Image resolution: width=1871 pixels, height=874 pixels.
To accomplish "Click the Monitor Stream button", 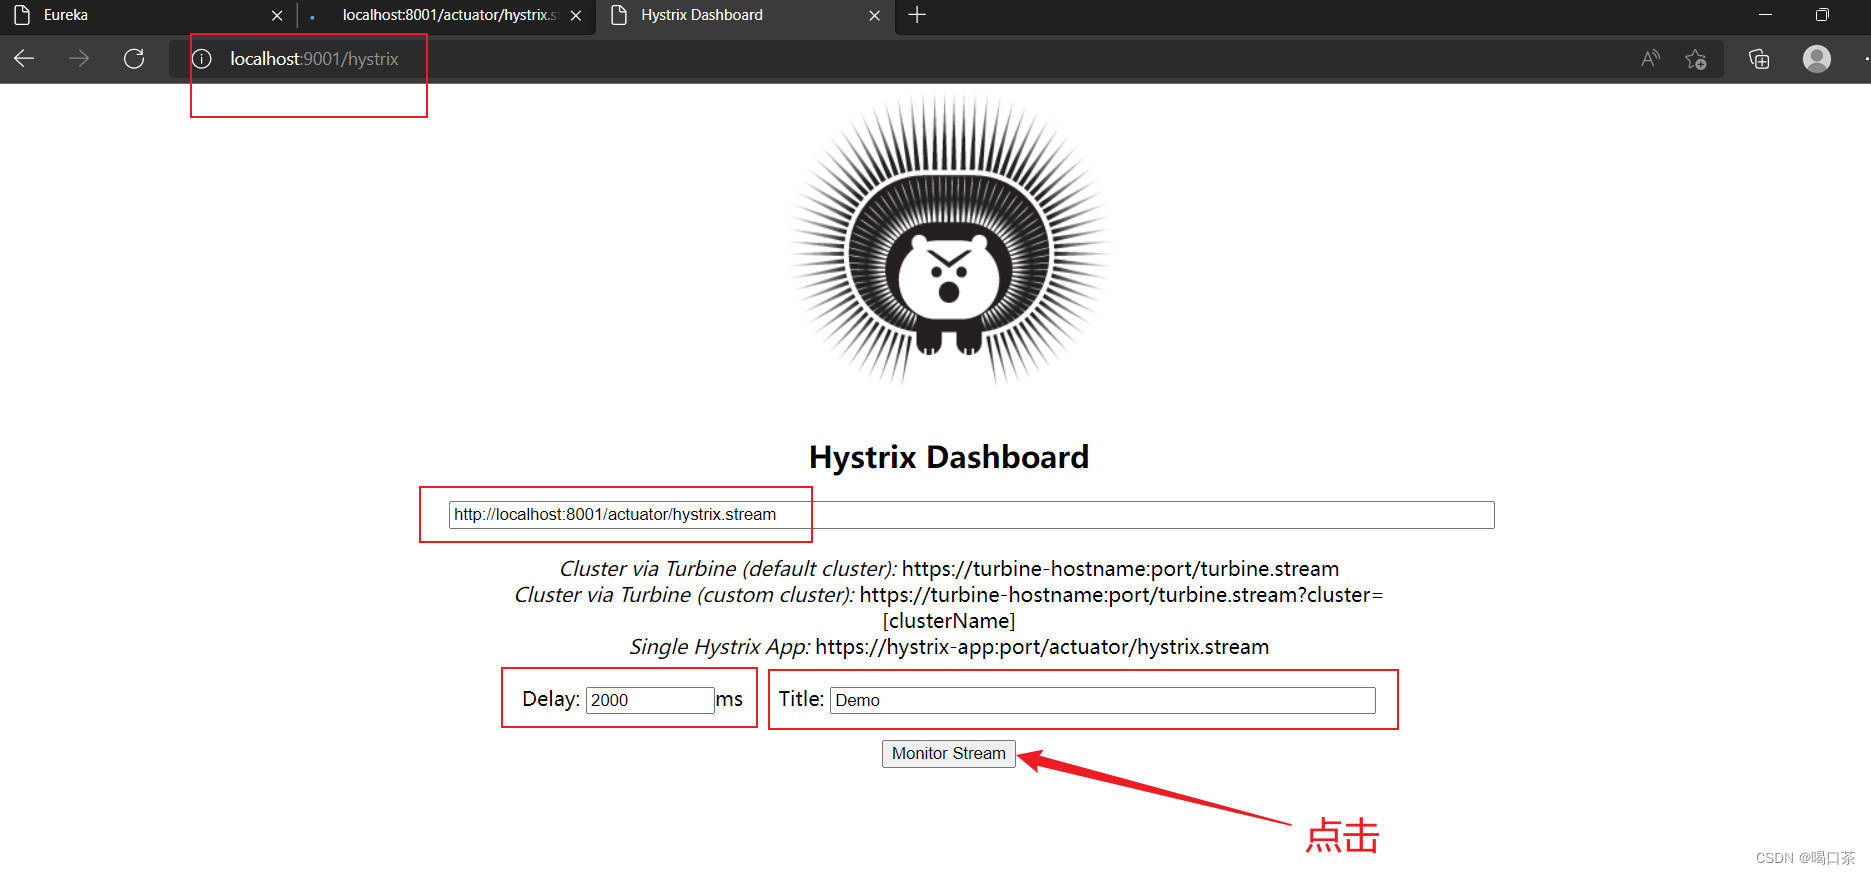I will 948,754.
